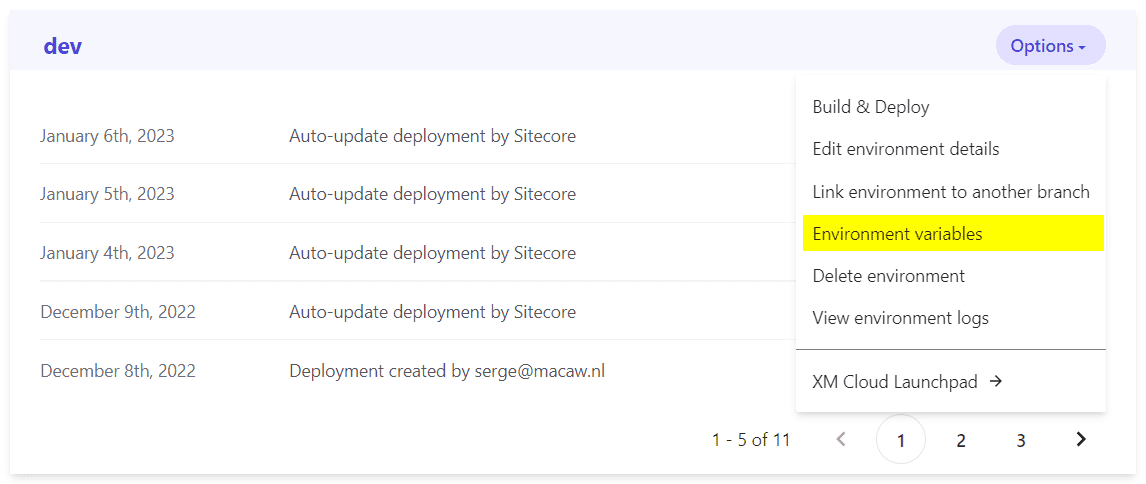
Task: Go to next page chevron
Action: (1080, 439)
